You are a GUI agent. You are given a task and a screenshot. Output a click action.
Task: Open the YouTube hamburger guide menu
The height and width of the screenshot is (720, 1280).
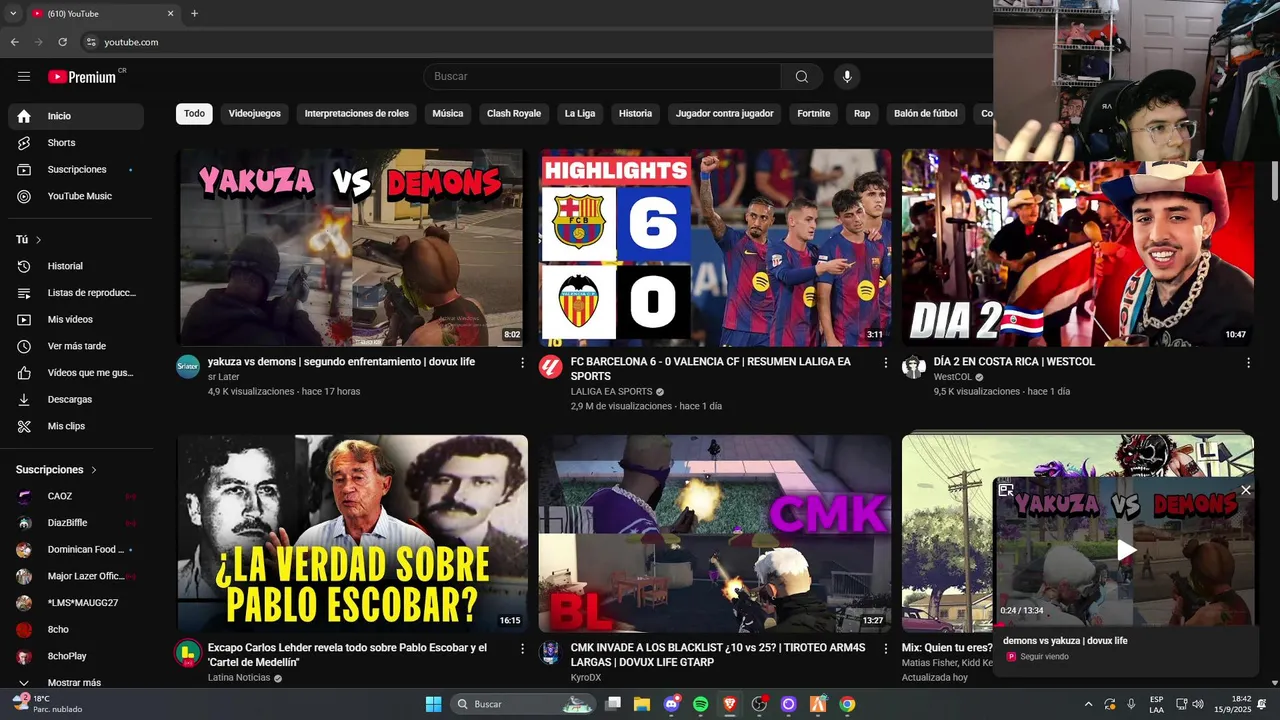(x=24, y=77)
